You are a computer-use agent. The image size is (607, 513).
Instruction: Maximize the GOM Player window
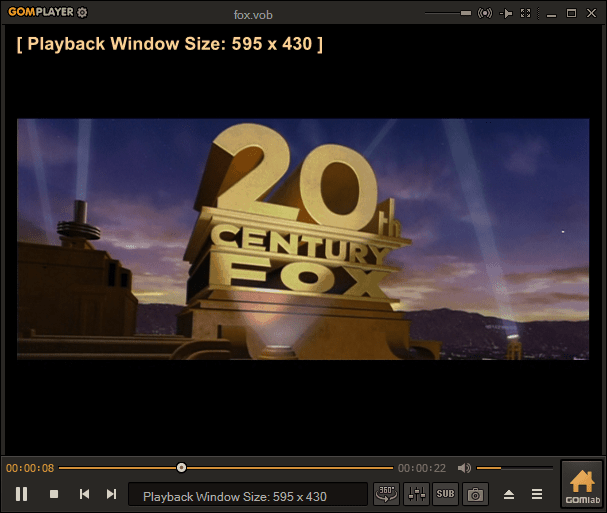571,13
